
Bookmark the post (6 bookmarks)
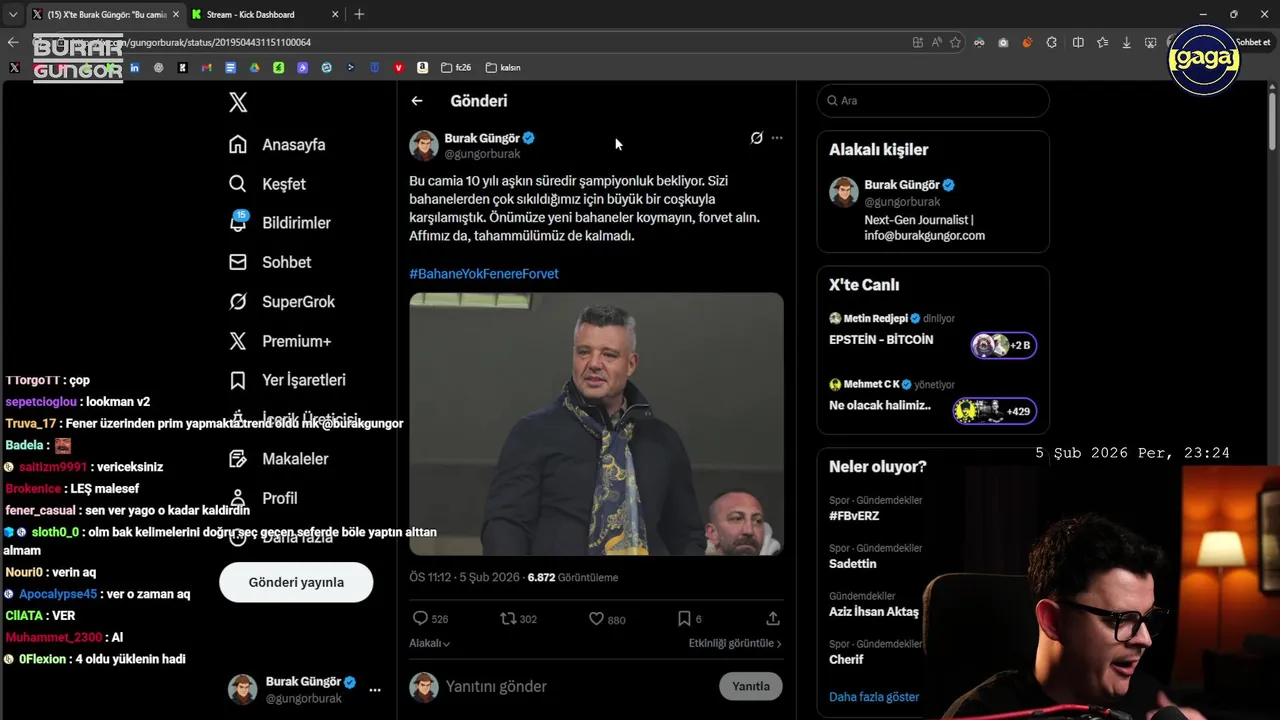click(684, 619)
